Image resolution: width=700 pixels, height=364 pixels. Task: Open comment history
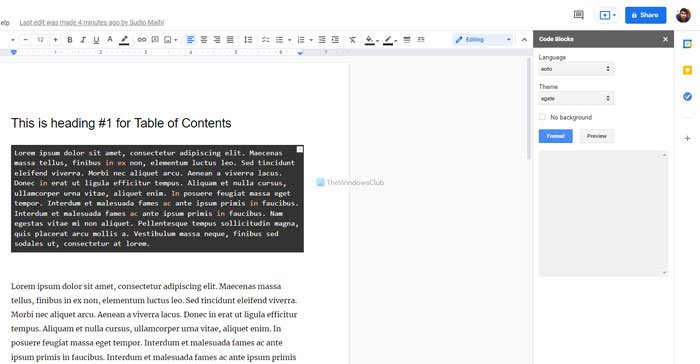point(579,15)
